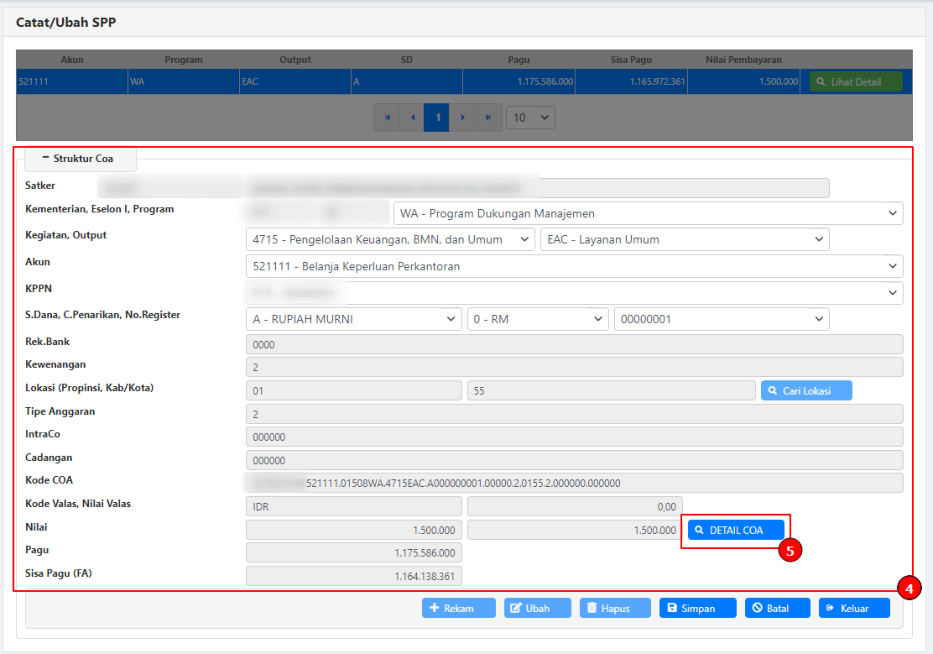Go to next page in pagination
The height and width of the screenshot is (654, 933).
(462, 117)
